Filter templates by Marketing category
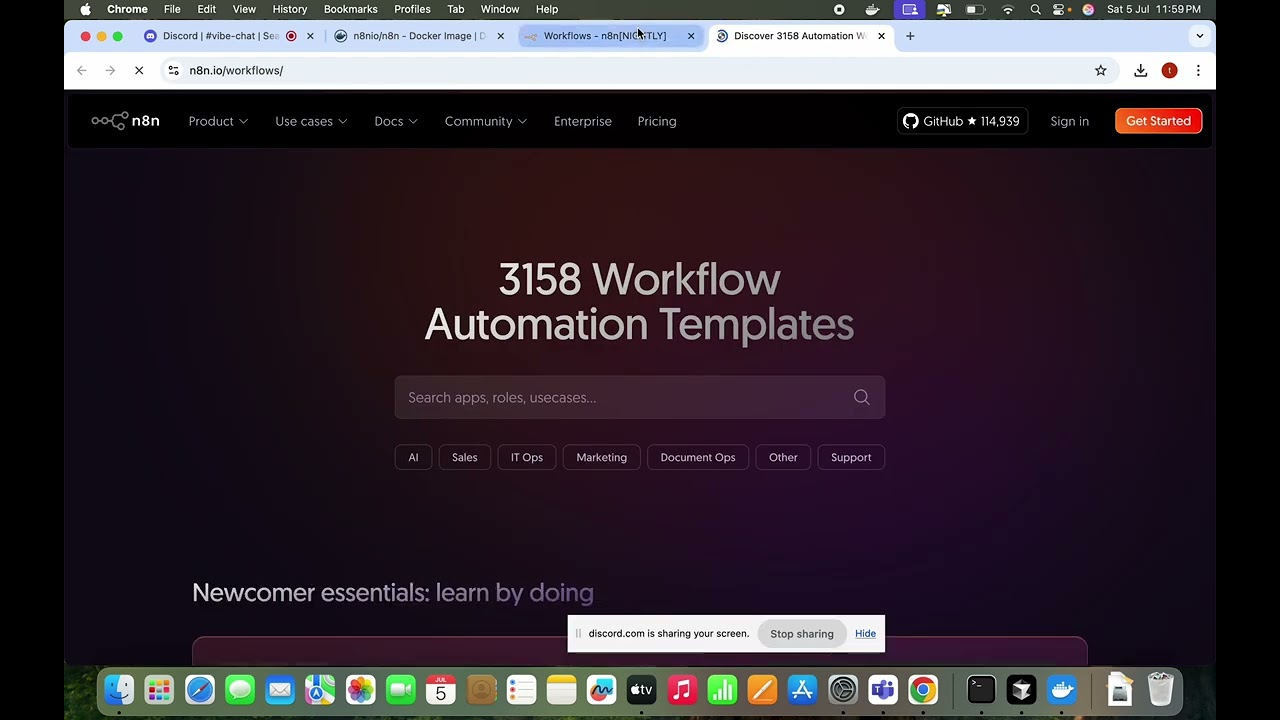Screen dimensions: 1280x720 (602, 457)
